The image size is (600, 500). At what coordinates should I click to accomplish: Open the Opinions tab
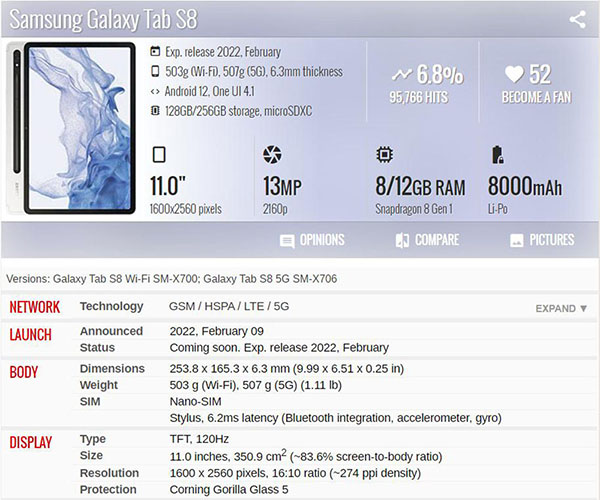[x=312, y=240]
